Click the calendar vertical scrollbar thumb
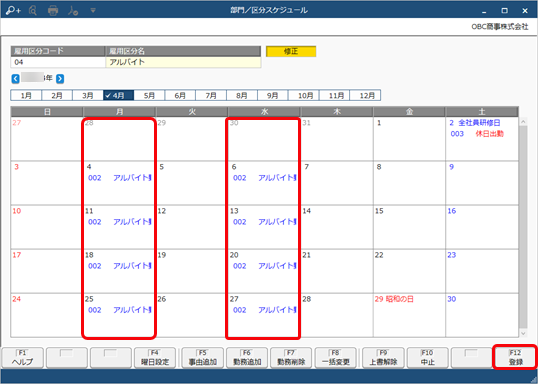The width and height of the screenshot is (538, 384). [x=523, y=226]
